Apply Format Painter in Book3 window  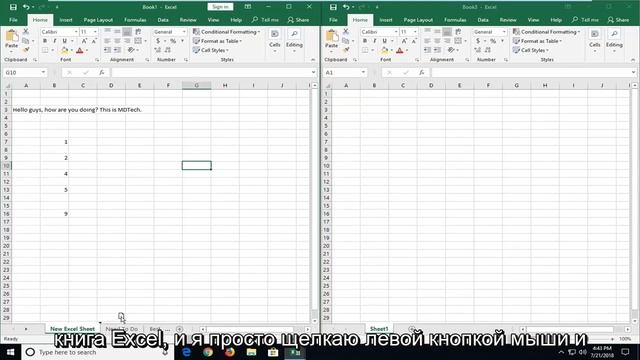click(346, 50)
